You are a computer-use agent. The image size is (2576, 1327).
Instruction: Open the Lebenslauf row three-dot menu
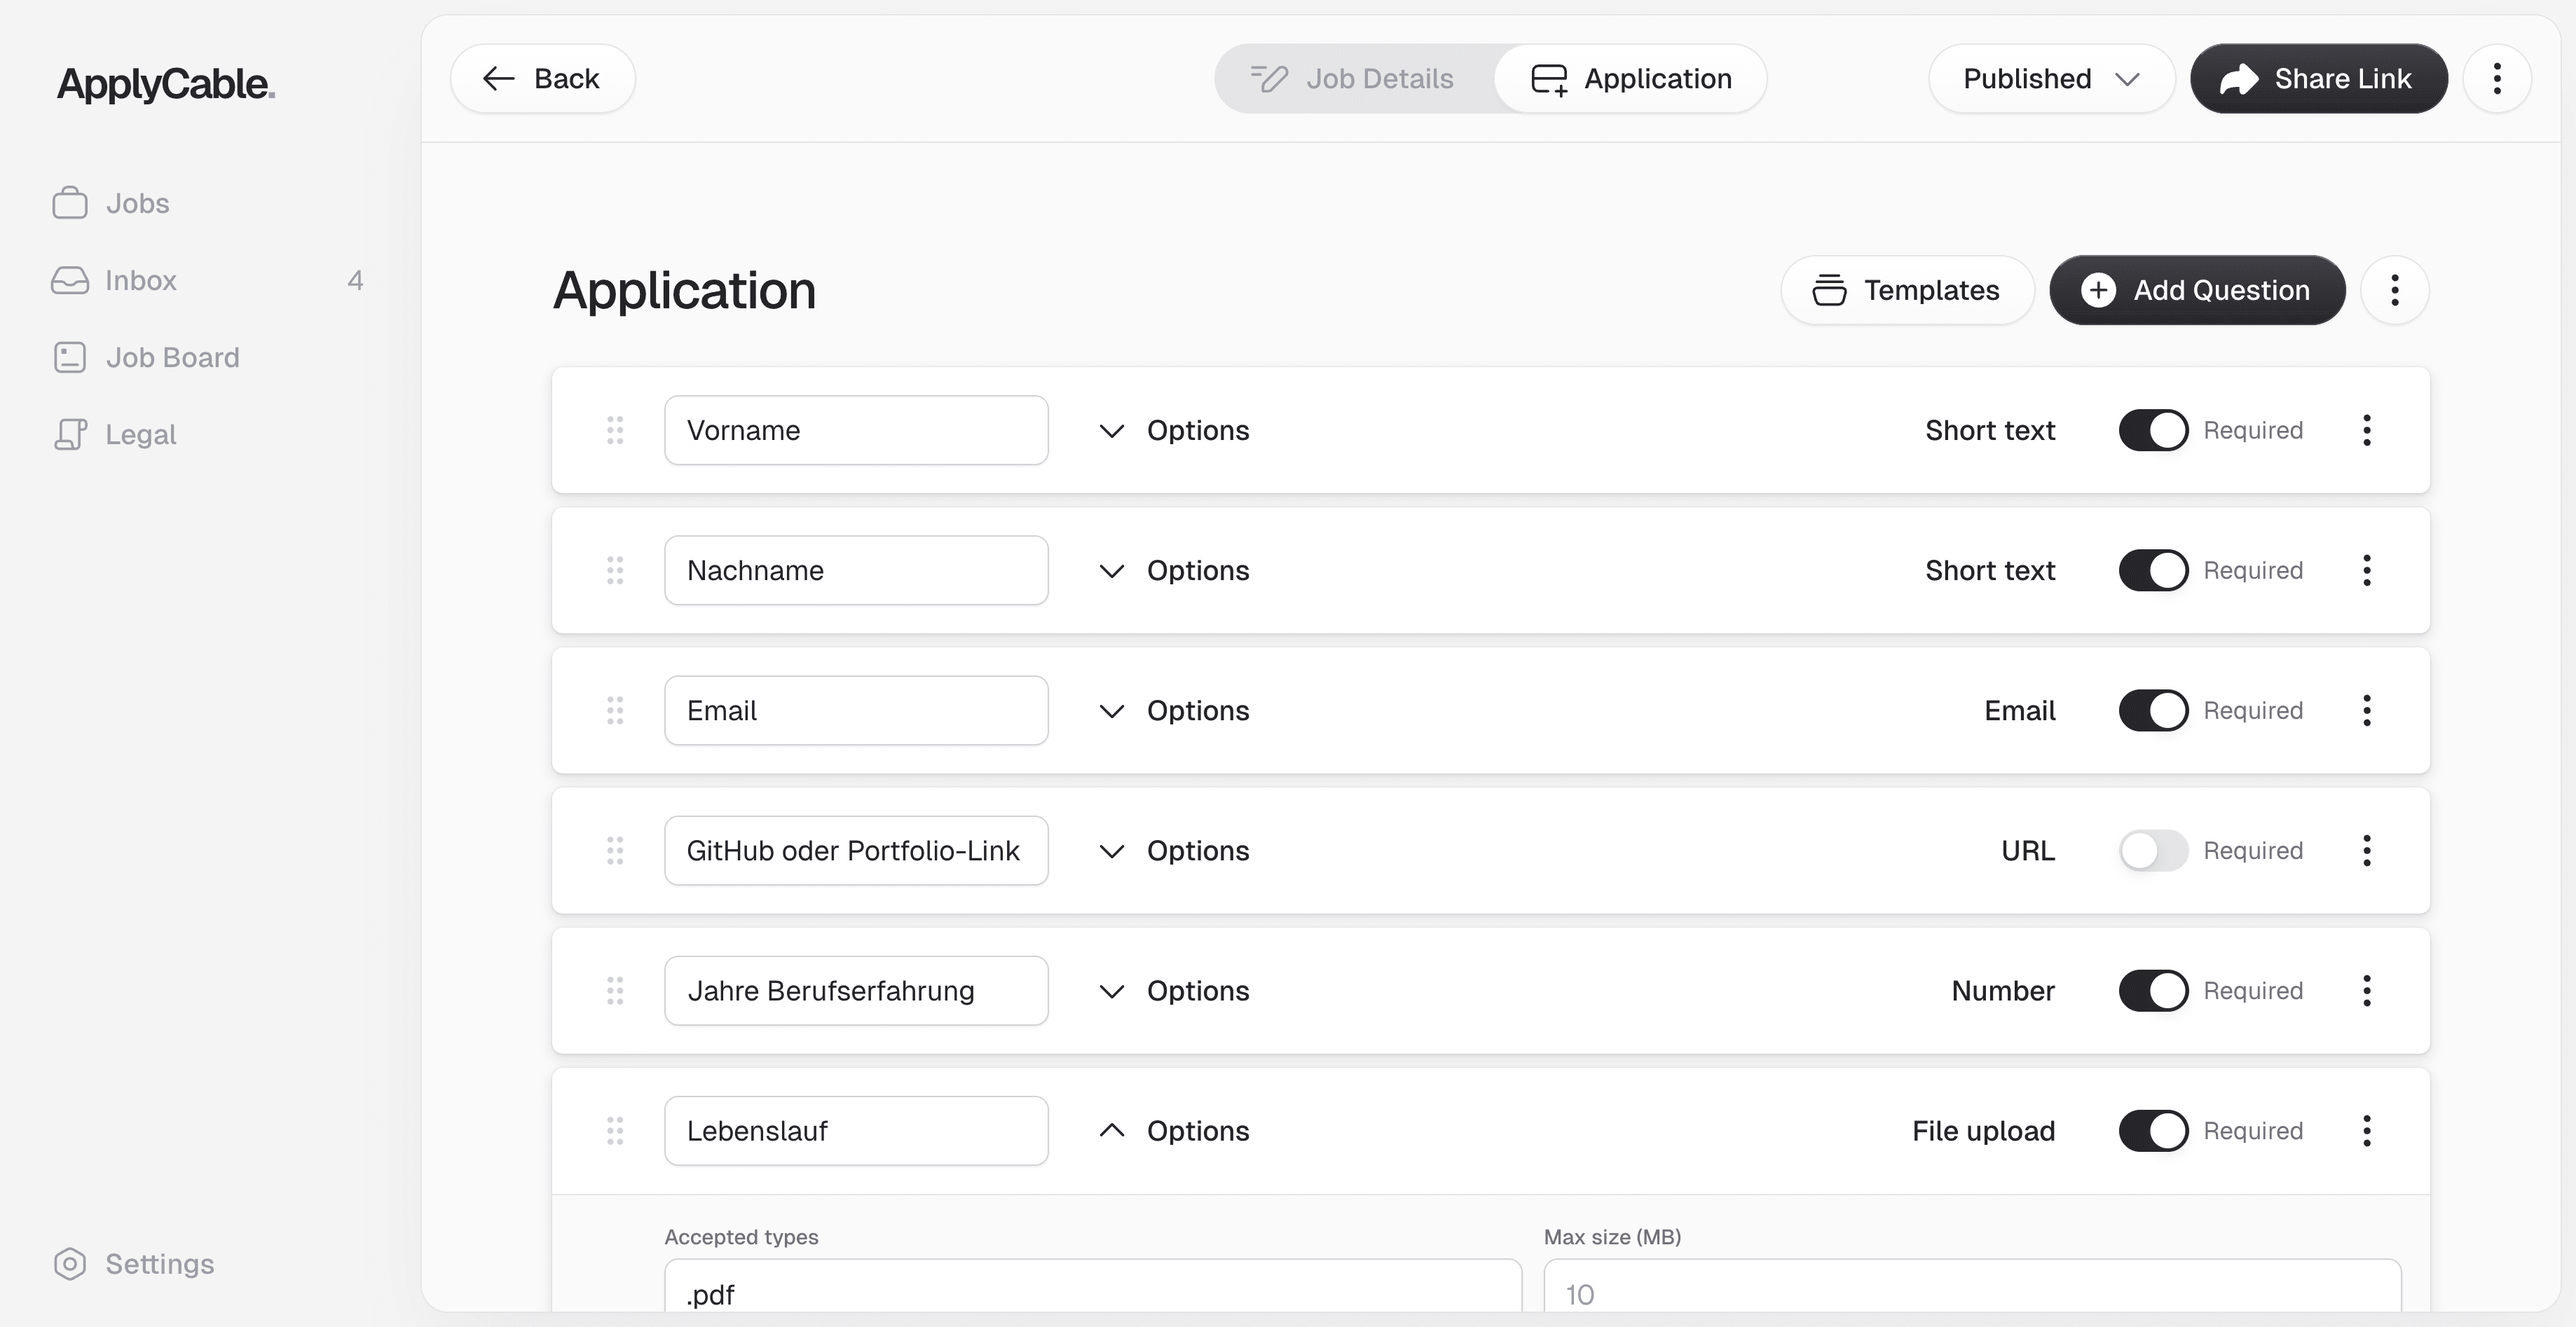click(x=2366, y=1130)
